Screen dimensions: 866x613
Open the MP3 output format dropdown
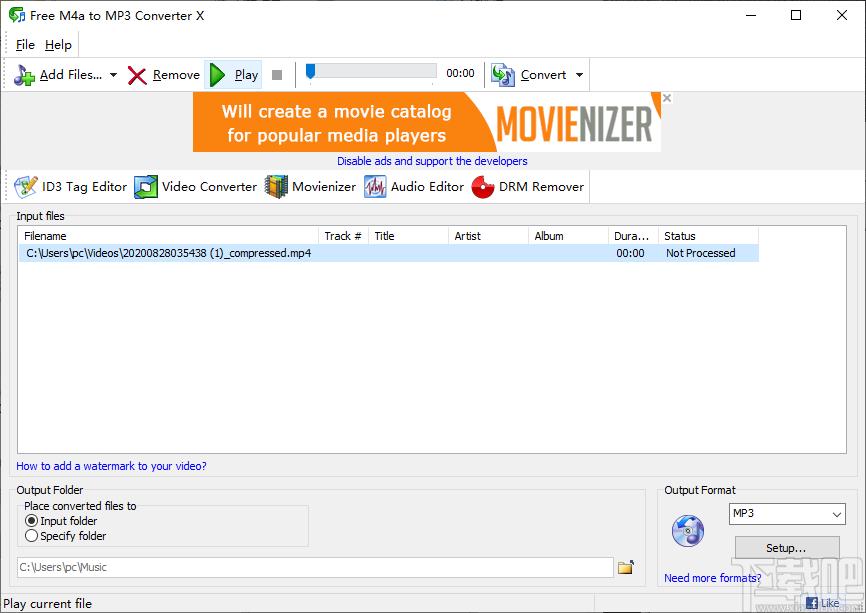coord(787,514)
